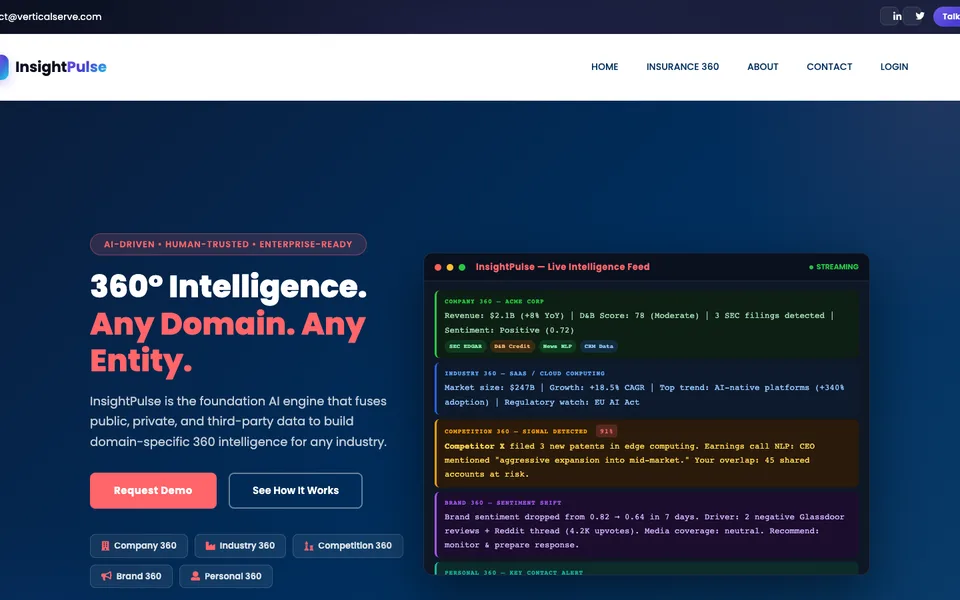The image size is (960, 600).
Task: Select the Brand 360 chip
Action: coord(131,576)
